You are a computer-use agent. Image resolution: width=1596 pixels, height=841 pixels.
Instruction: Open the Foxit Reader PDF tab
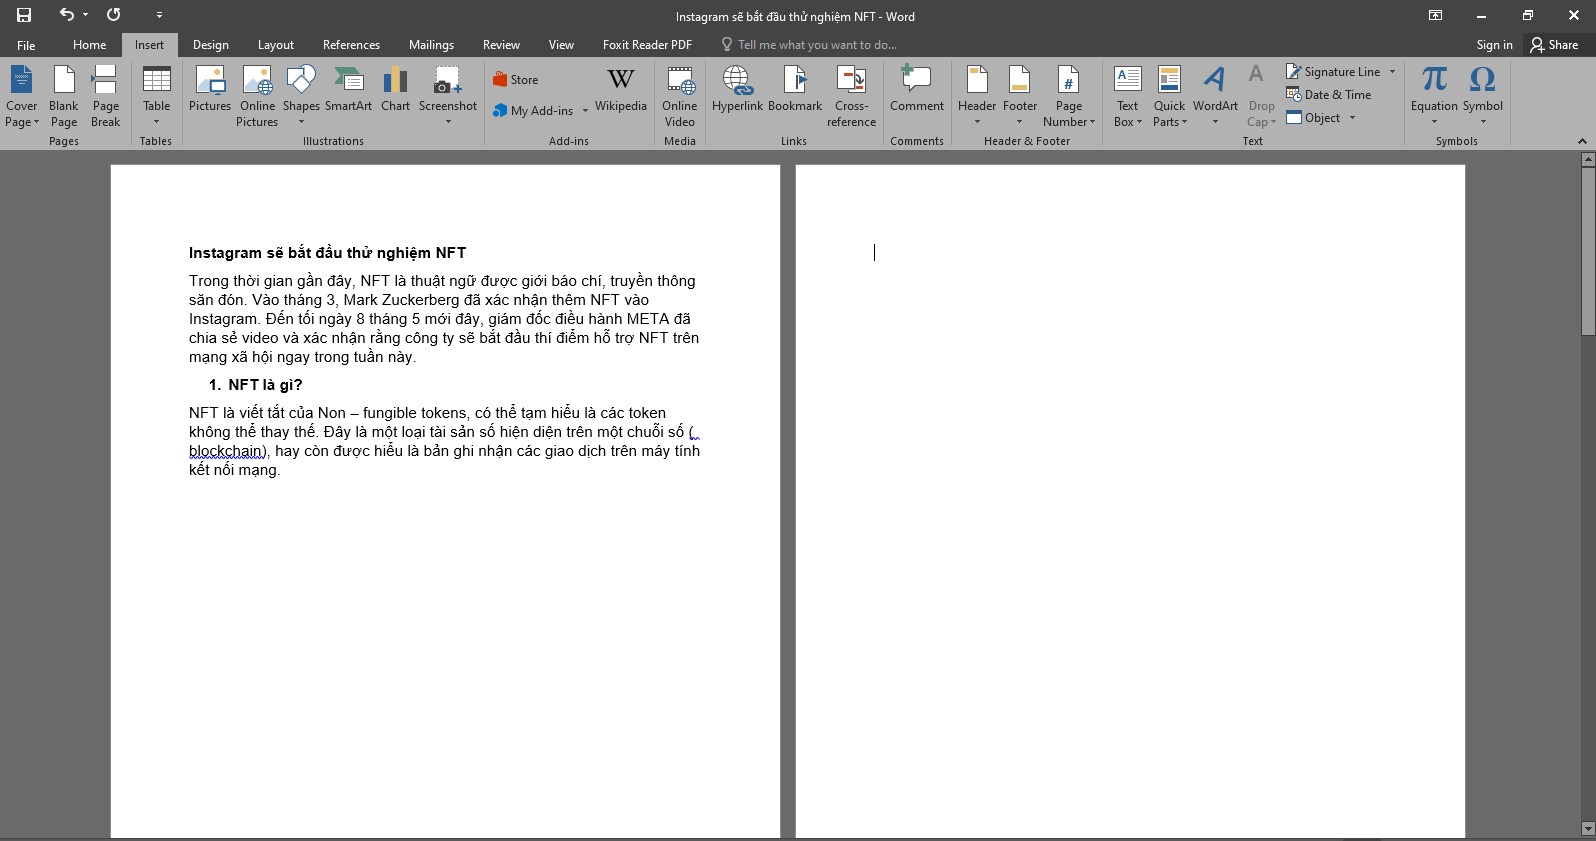coord(647,45)
